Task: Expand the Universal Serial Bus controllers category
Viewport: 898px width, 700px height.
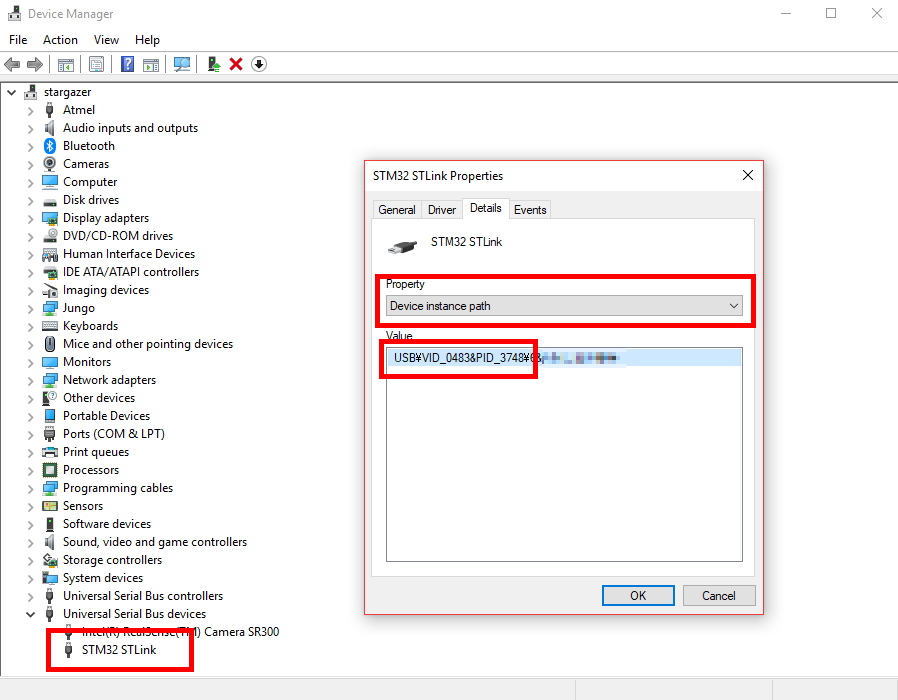Action: pyautogui.click(x=30, y=596)
